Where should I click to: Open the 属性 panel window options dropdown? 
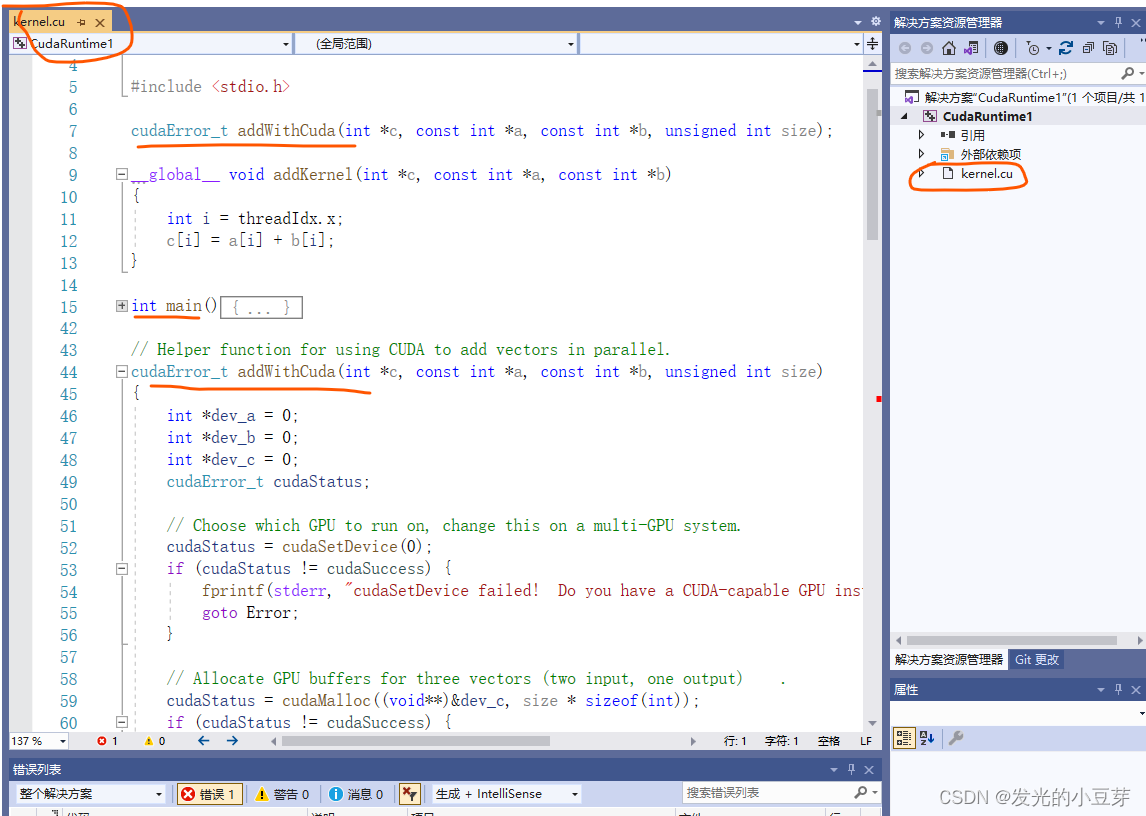[1101, 690]
